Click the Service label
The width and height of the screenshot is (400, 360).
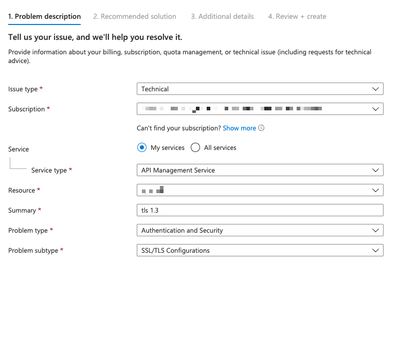[x=18, y=149]
